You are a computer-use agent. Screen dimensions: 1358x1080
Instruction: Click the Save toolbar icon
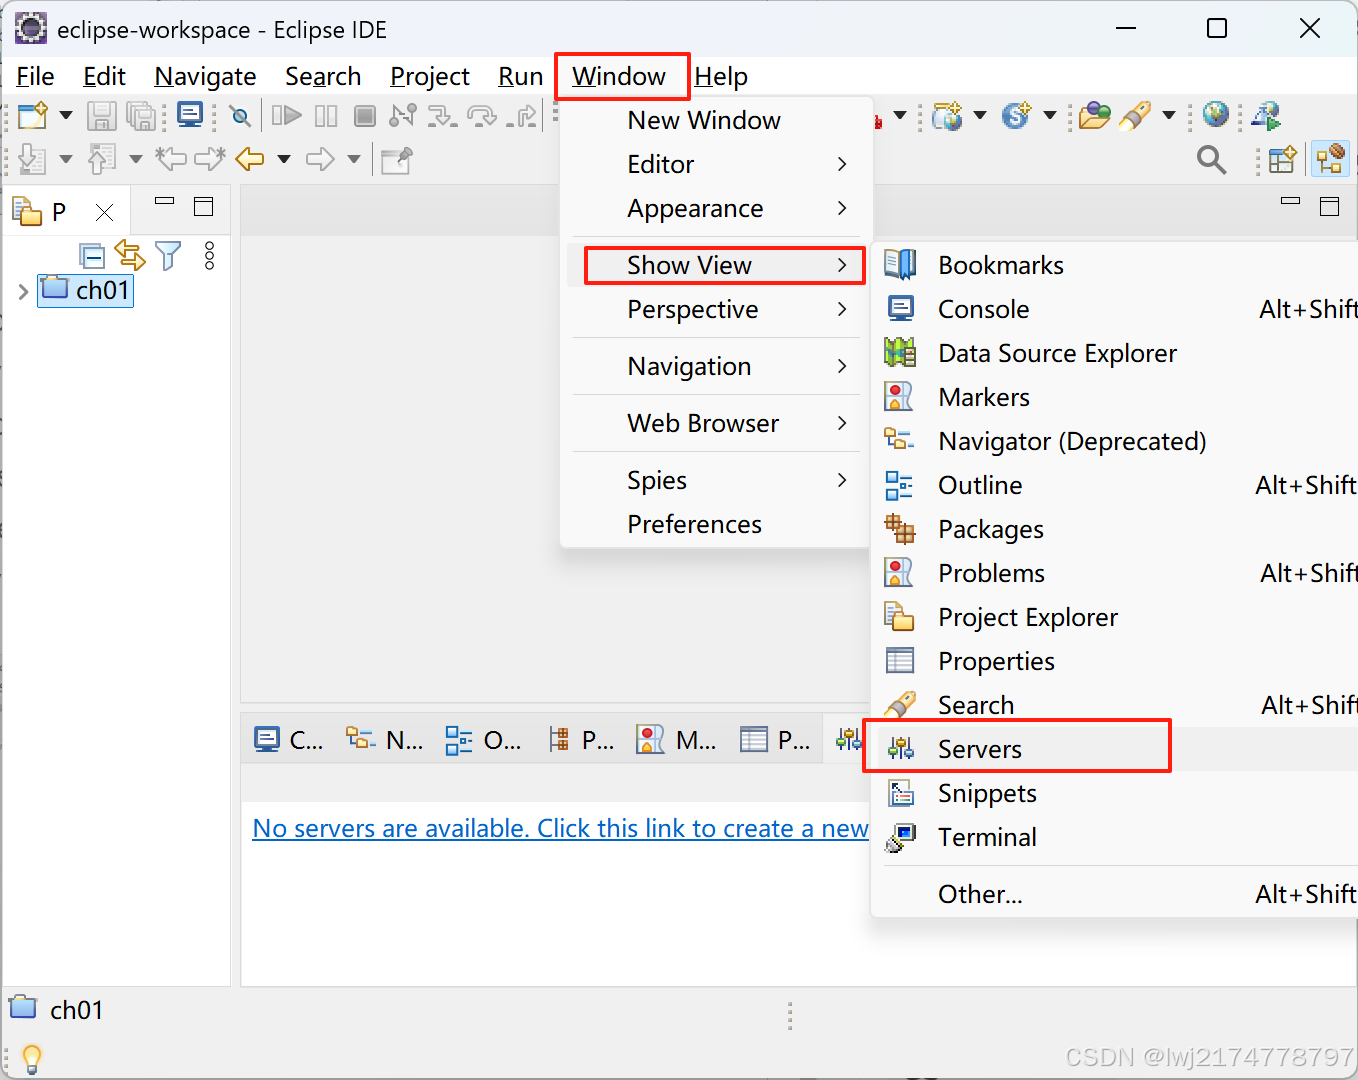[101, 116]
